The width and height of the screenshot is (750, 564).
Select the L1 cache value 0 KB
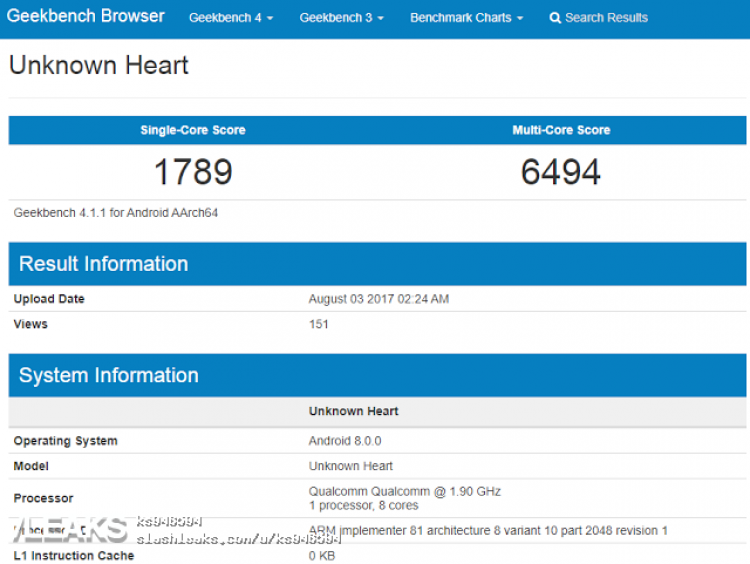(x=322, y=556)
